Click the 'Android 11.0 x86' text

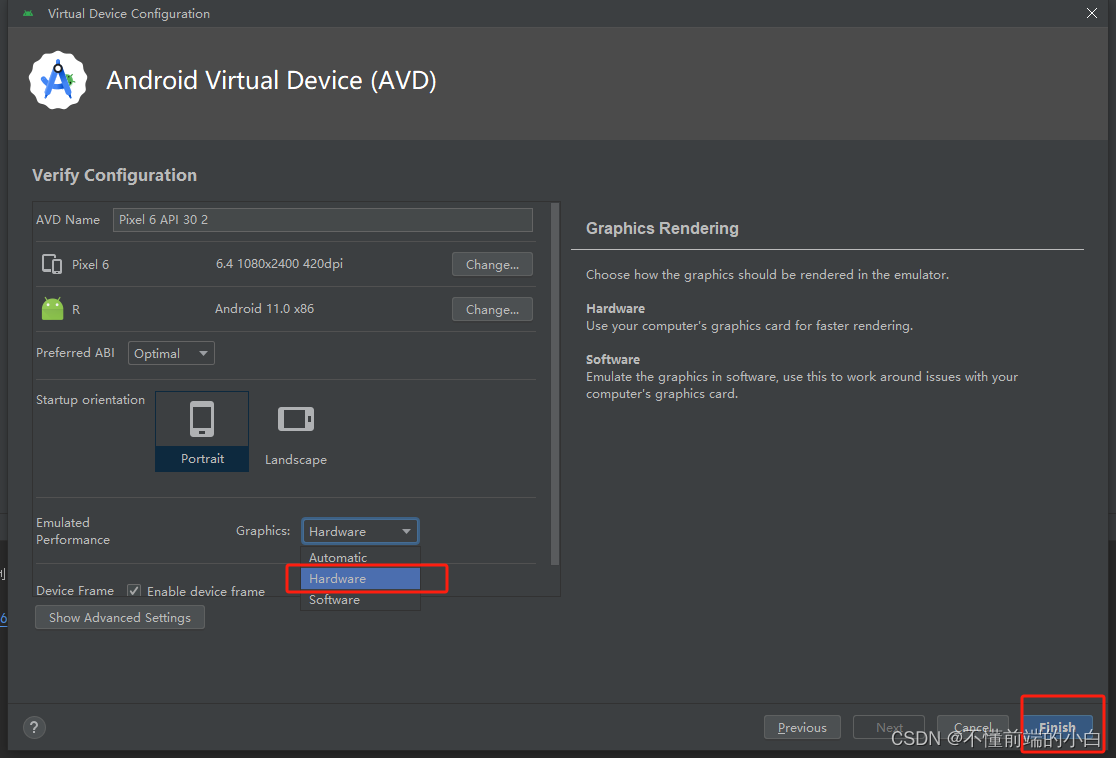pyautogui.click(x=264, y=308)
